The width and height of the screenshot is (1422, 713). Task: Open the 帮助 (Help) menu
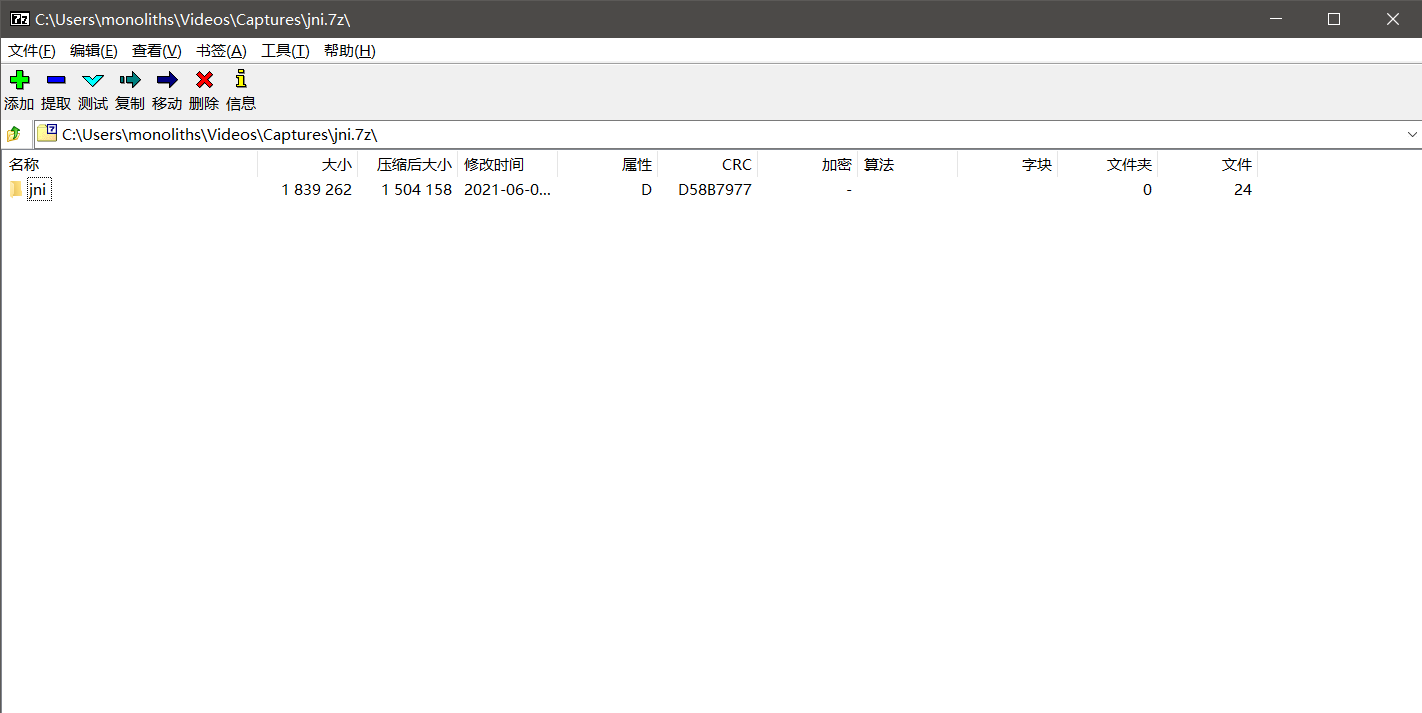(349, 50)
